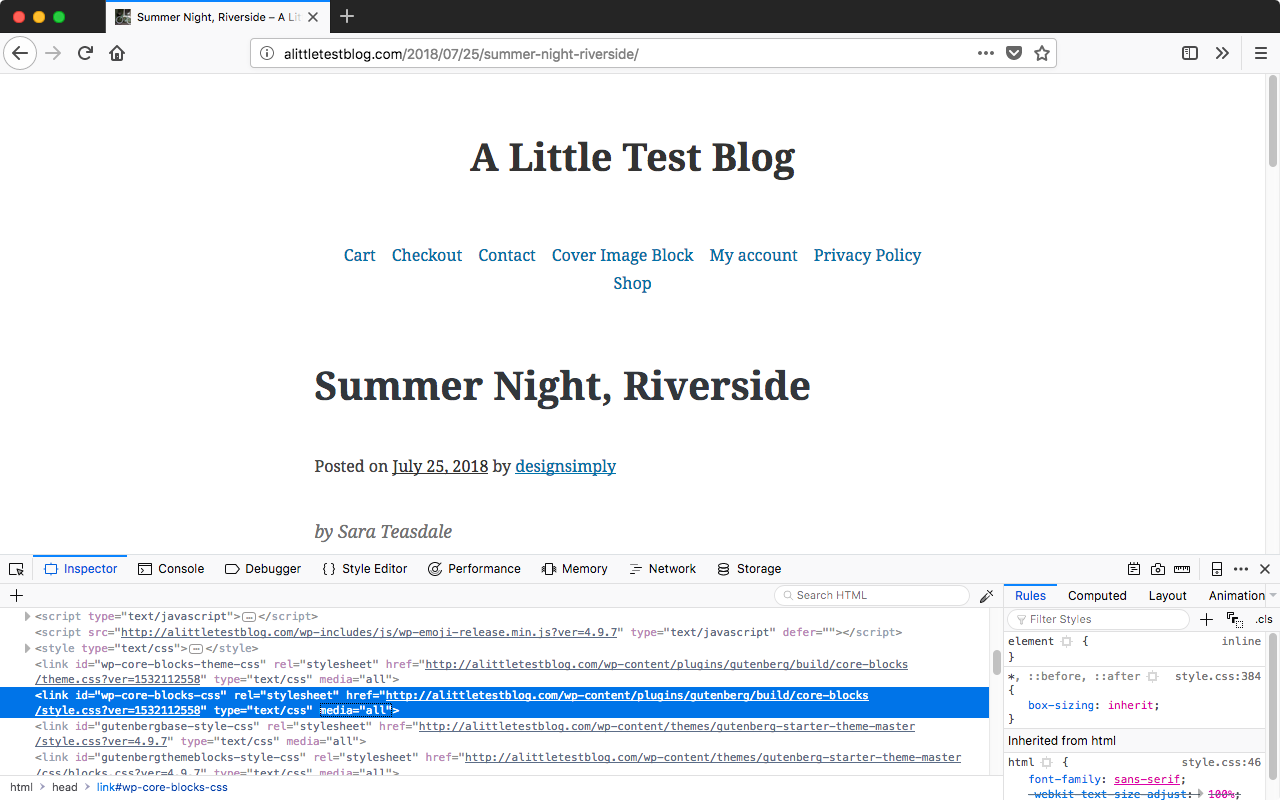This screenshot has width=1280, height=800.
Task: Bookmark this page with the star
Action: 1042,53
